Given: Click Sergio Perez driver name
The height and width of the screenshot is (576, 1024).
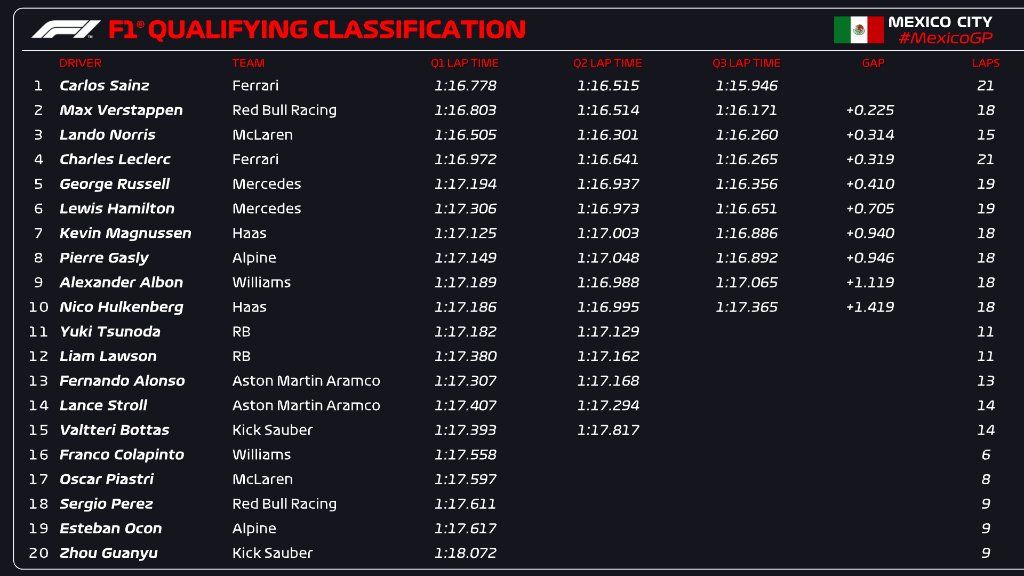Looking at the screenshot, I should [x=106, y=504].
